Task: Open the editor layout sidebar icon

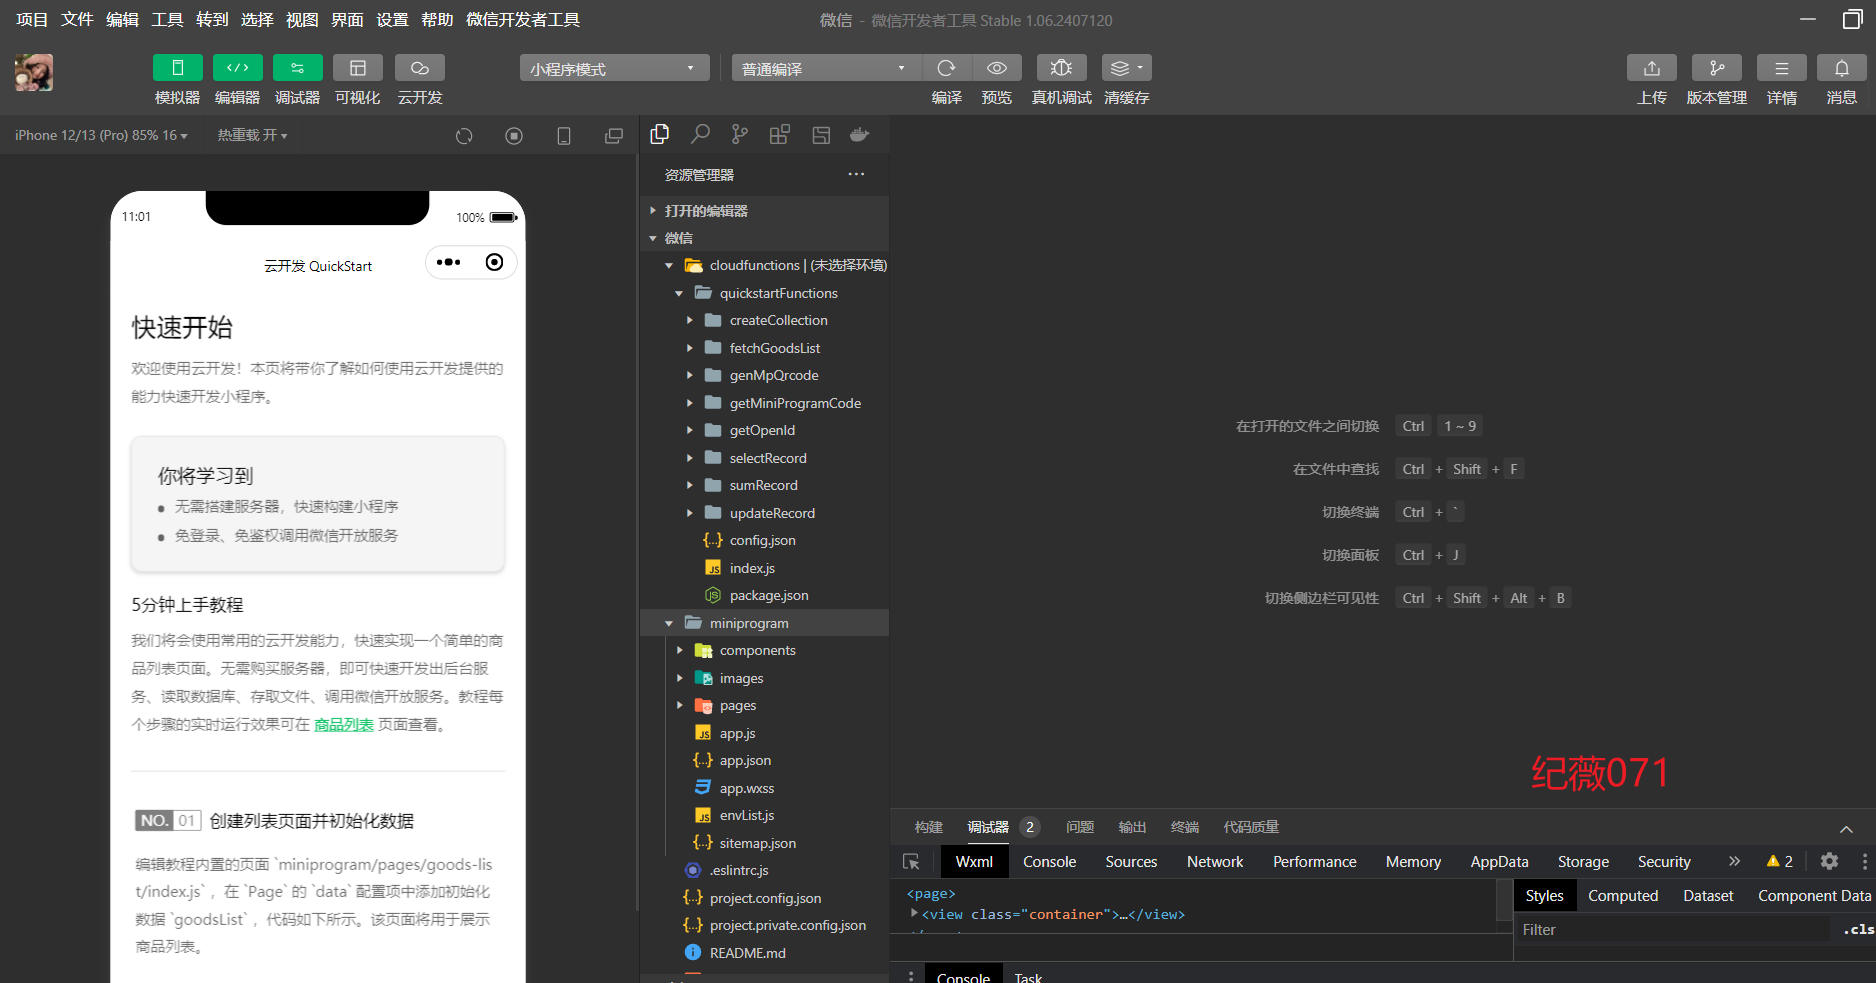Action: coord(821,134)
